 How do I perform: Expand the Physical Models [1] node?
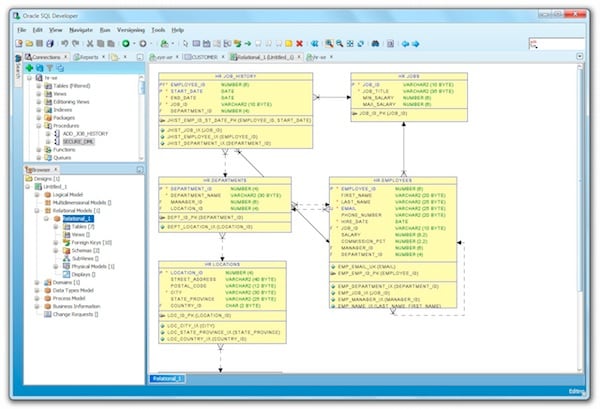56,266
